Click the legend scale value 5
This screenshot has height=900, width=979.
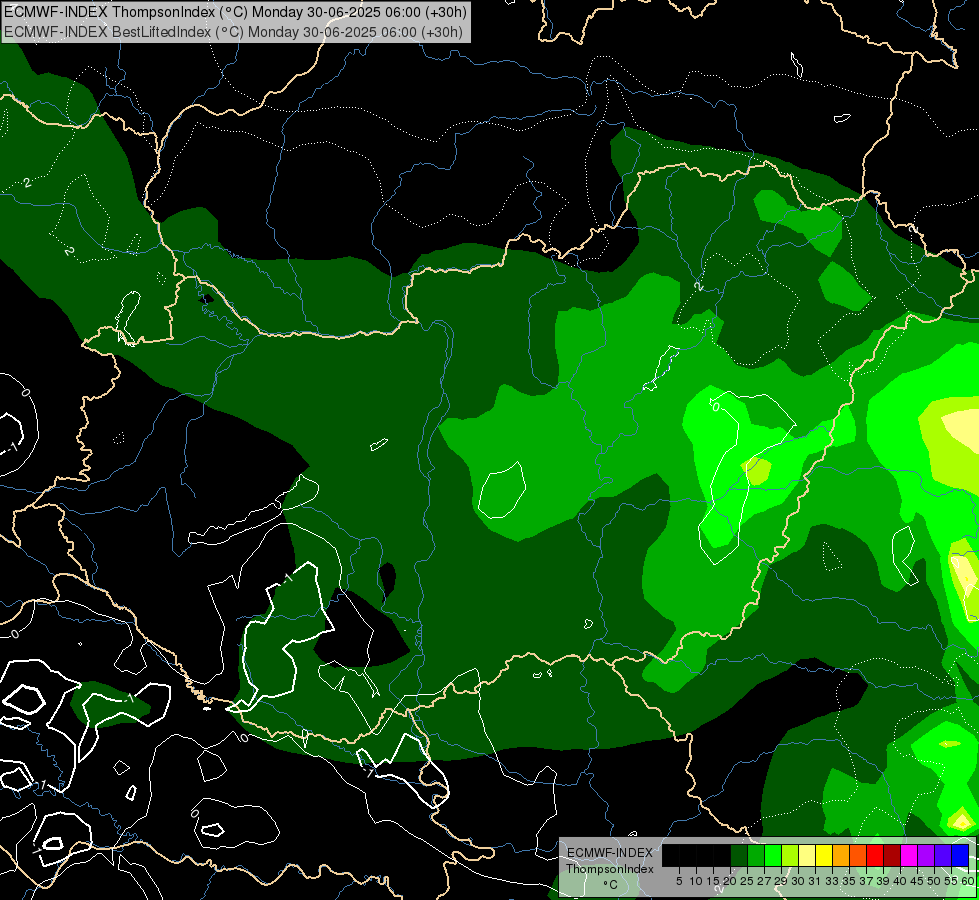click(679, 881)
